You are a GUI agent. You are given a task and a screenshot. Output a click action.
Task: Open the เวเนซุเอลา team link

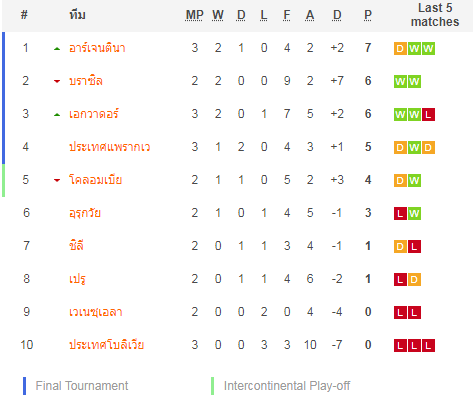point(96,312)
